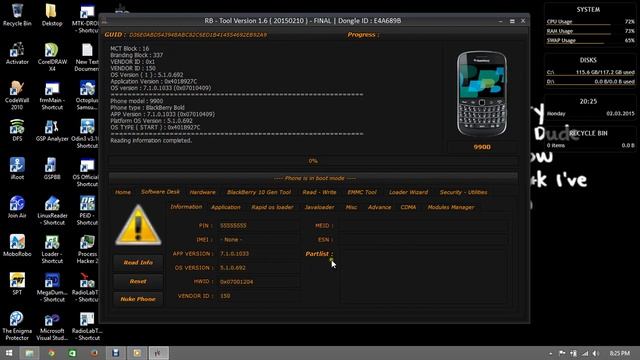
Task: Click the CPU Usage meter widget
Action: pyautogui.click(x=590, y=22)
